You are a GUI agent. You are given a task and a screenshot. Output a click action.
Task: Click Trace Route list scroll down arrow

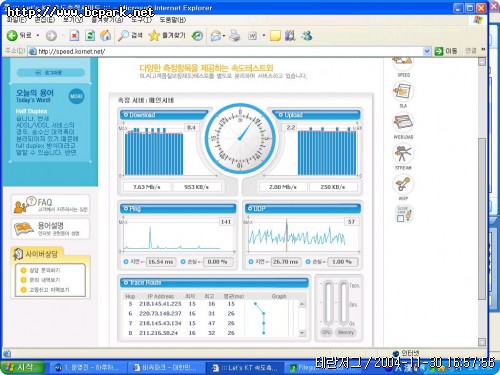(302, 333)
